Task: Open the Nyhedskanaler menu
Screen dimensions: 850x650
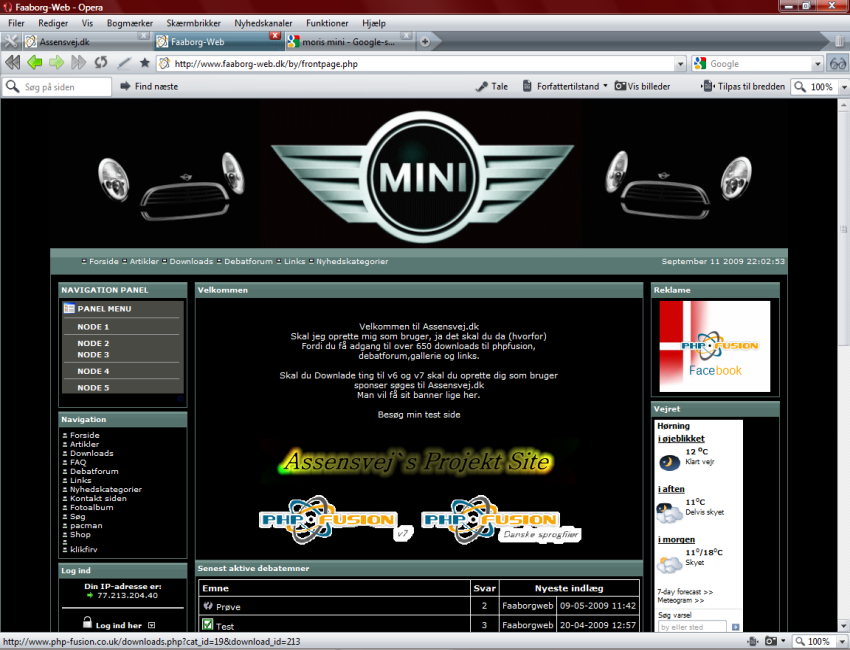Action: tap(263, 23)
